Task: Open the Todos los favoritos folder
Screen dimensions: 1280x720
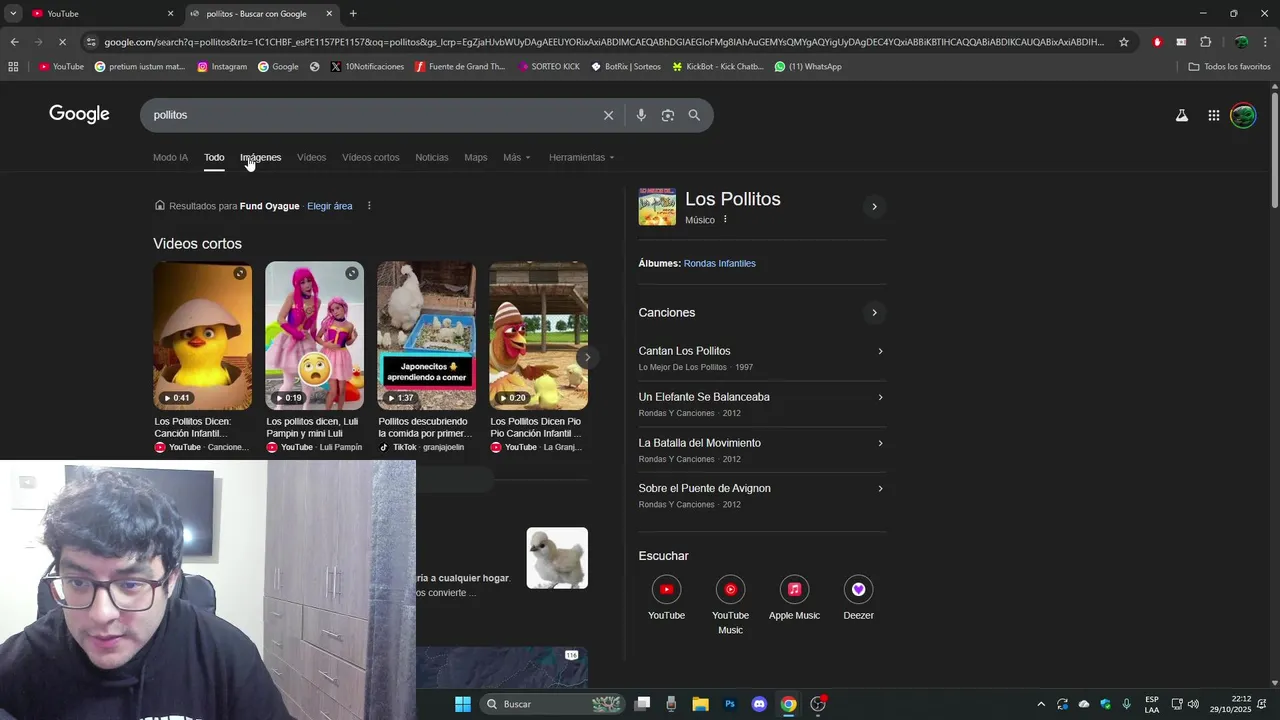Action: point(1229,66)
